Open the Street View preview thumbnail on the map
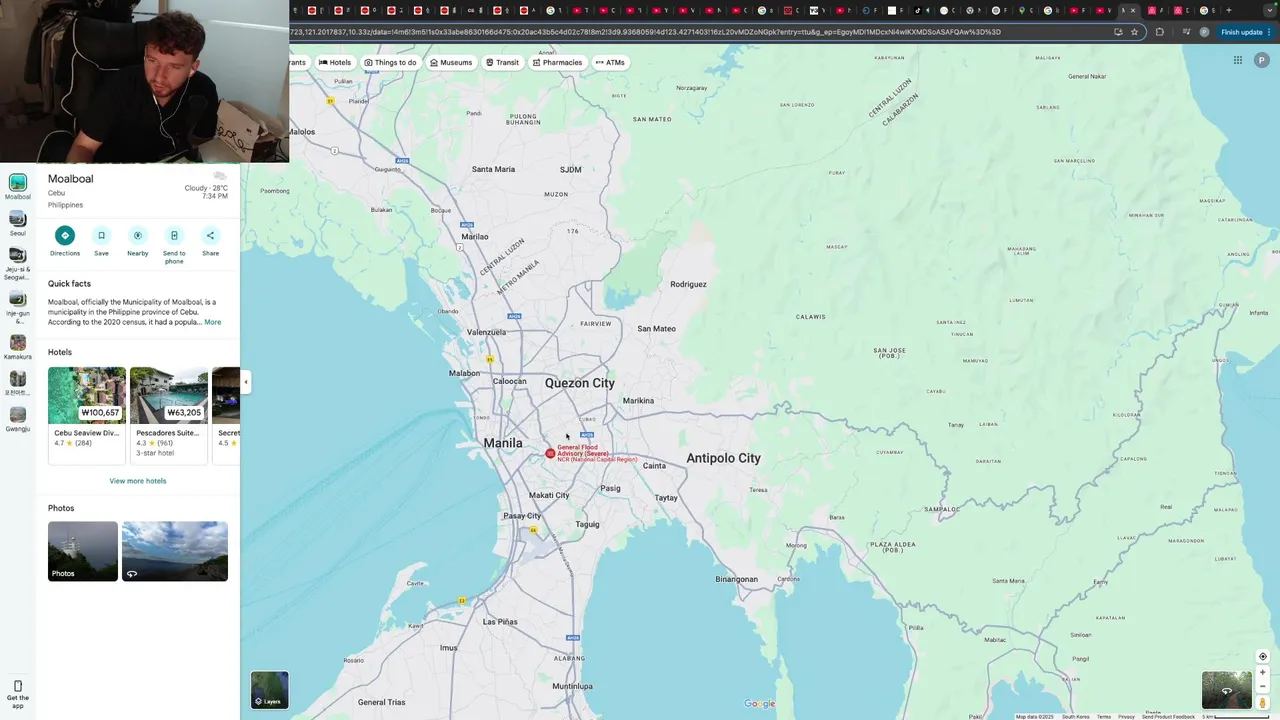1280x720 pixels. coord(1227,690)
